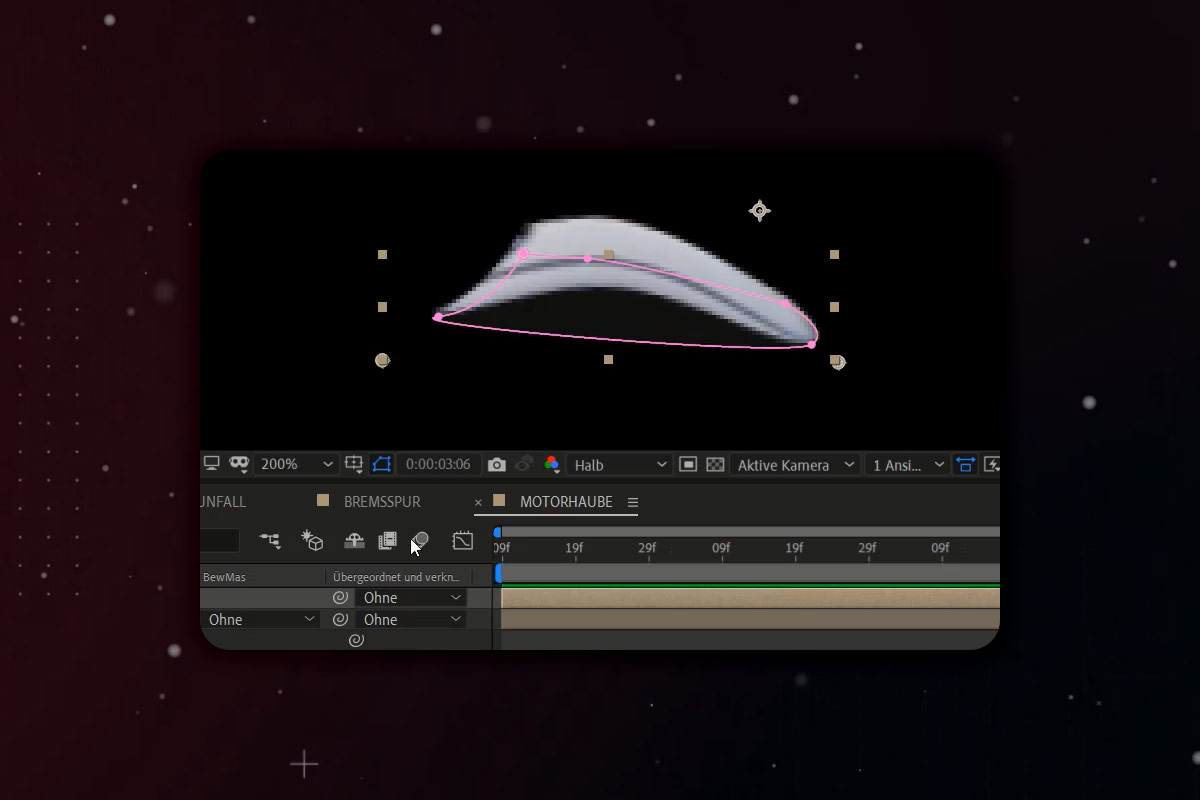Click the top-right layer transform handle

(834, 255)
